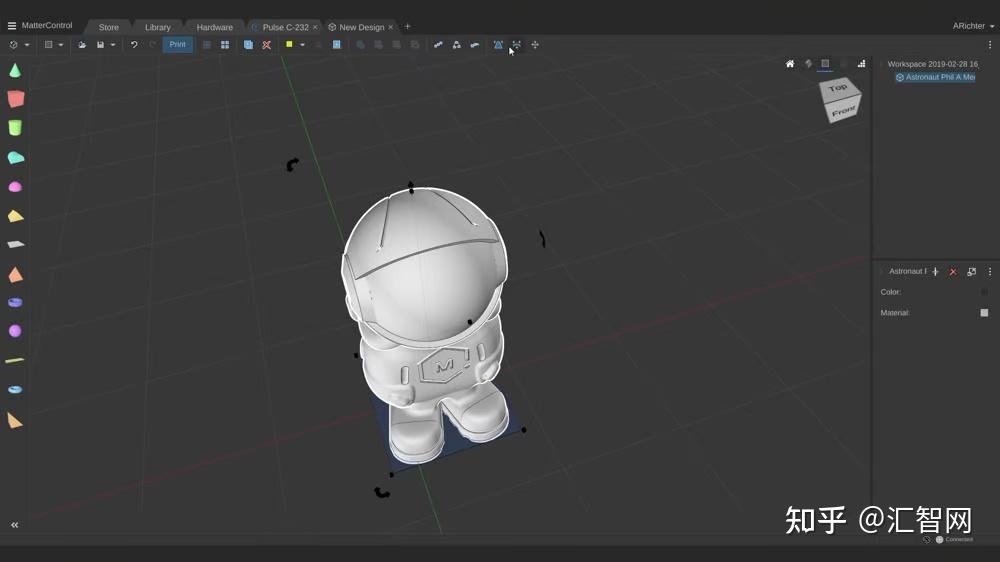Delete the Astronaut object using the red X
1000x562 pixels.
pyautogui.click(x=953, y=272)
